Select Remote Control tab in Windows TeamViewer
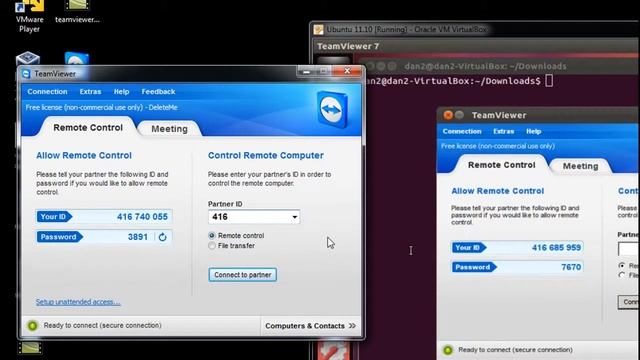Screen dimensions: 640x360 [88, 127]
